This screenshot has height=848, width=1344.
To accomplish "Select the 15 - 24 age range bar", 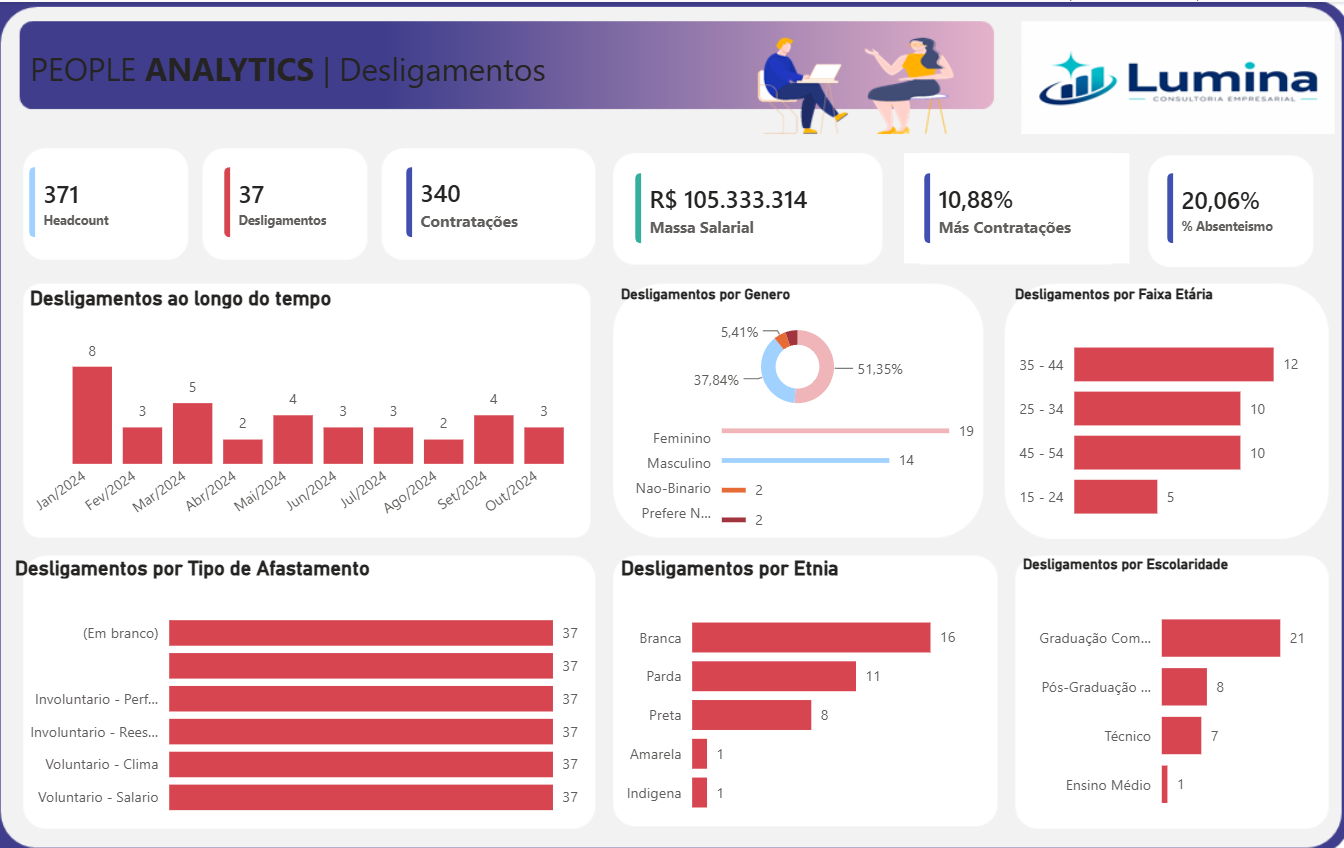I will point(1115,497).
